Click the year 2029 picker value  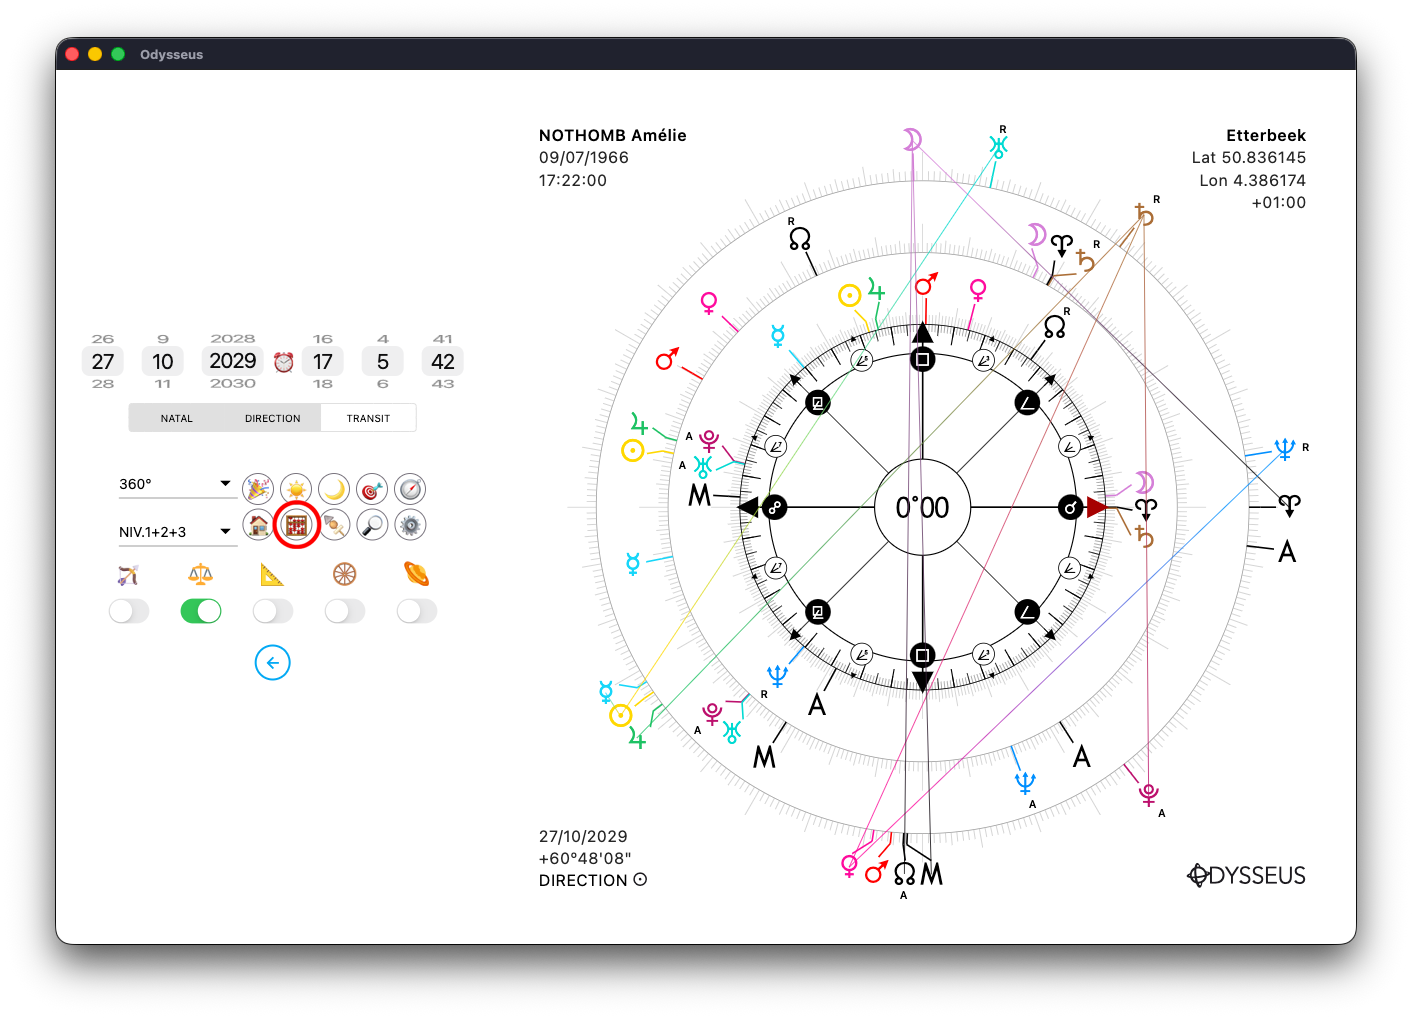point(233,361)
